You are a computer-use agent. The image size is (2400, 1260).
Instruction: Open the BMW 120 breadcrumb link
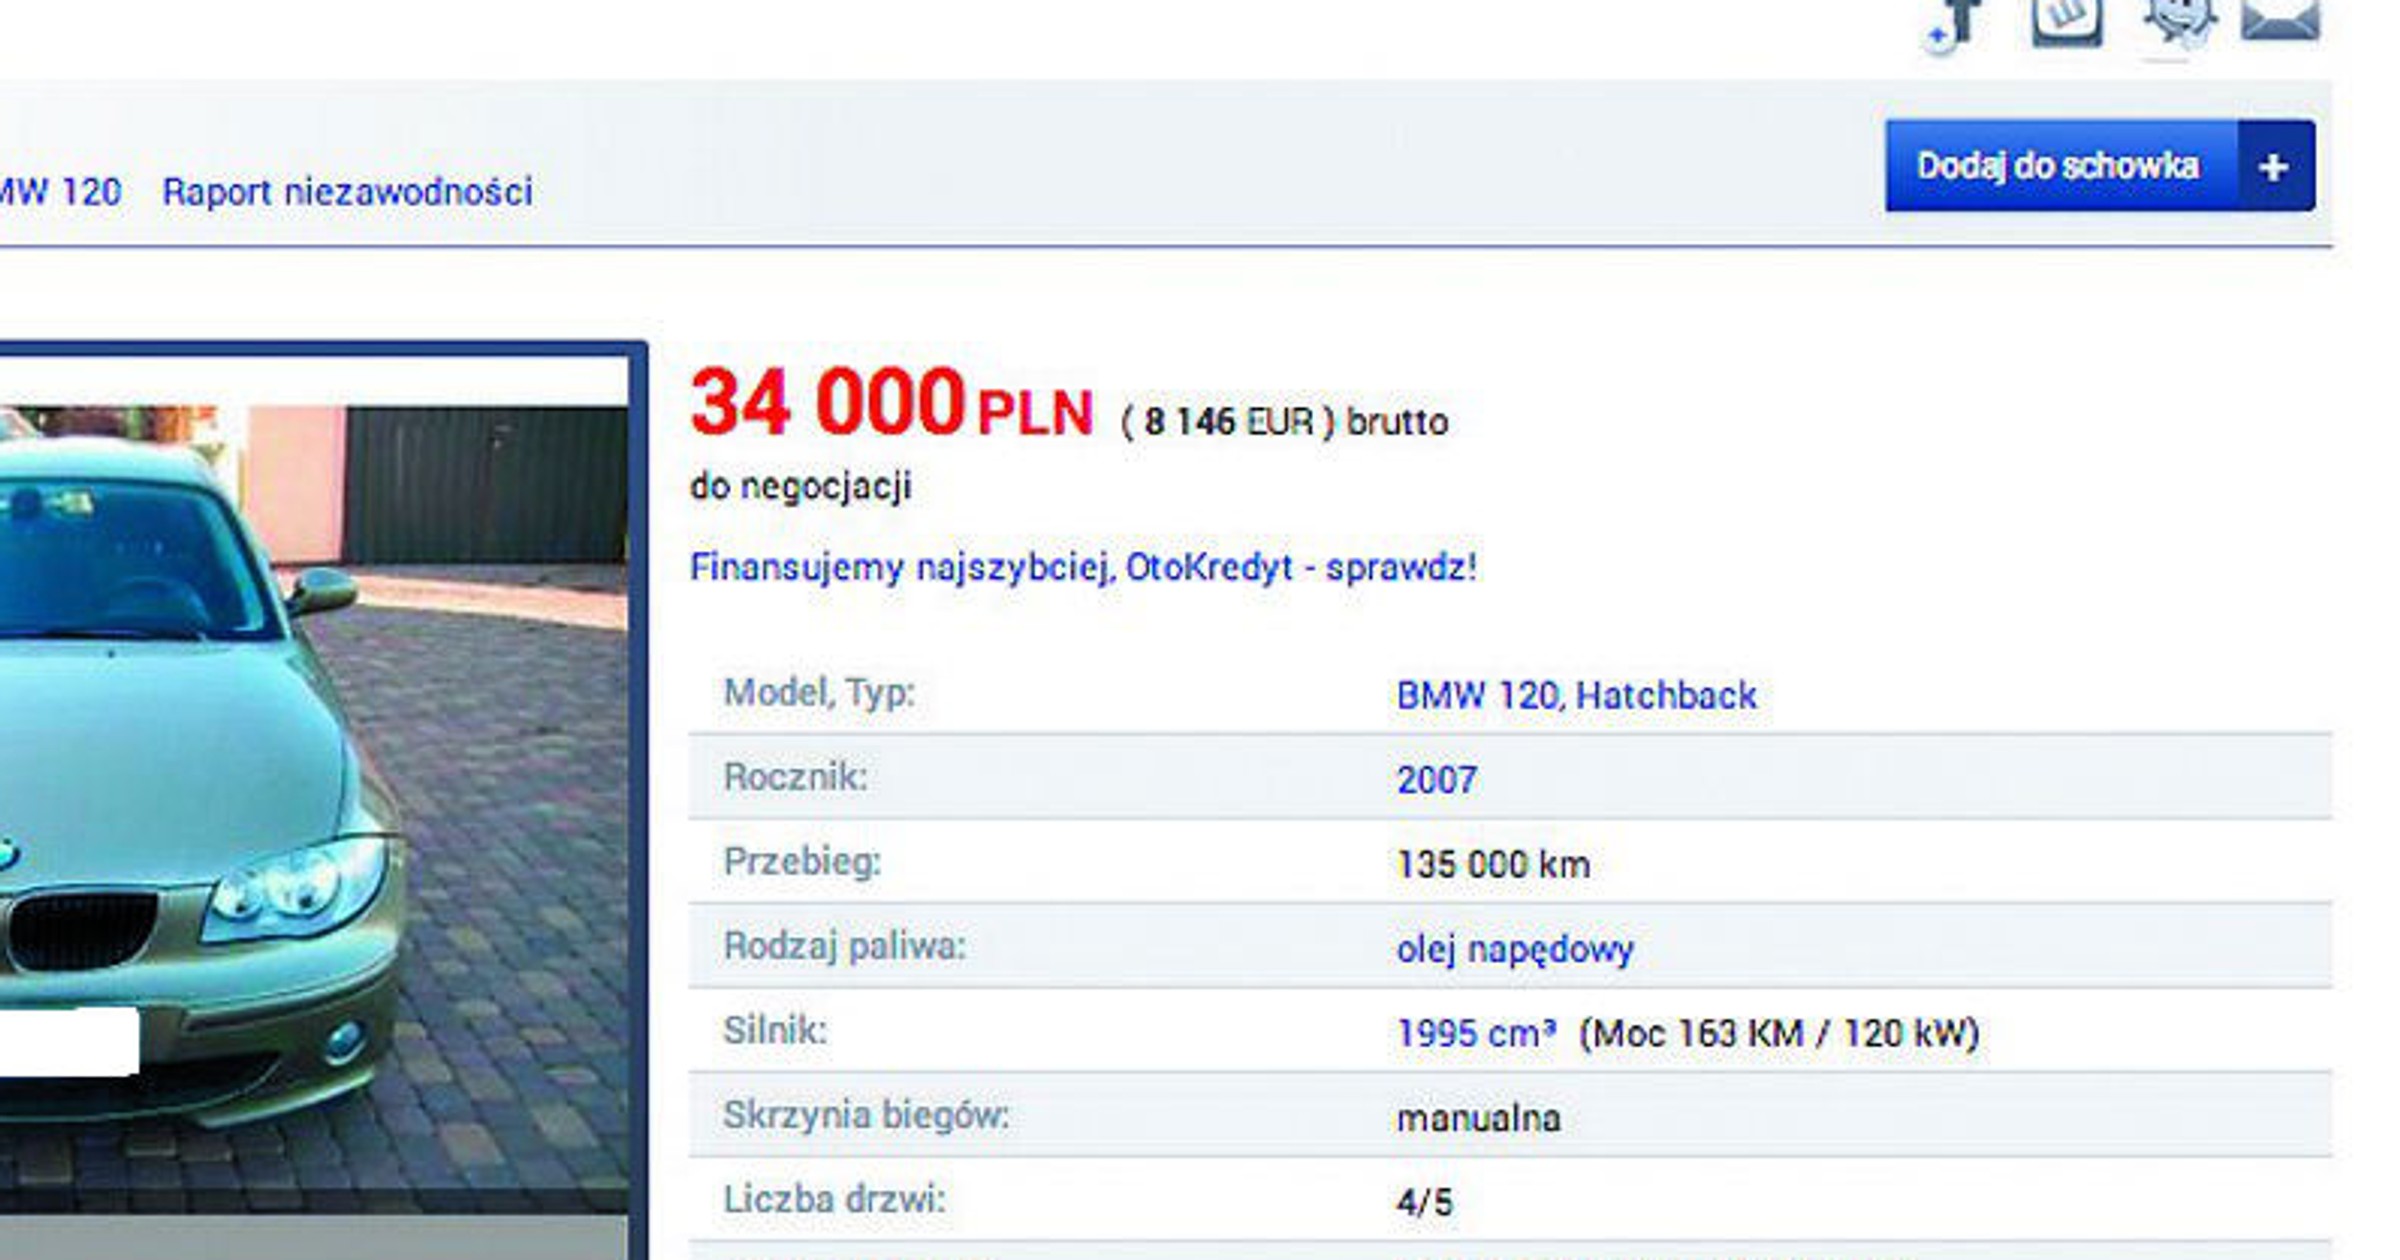pyautogui.click(x=60, y=191)
